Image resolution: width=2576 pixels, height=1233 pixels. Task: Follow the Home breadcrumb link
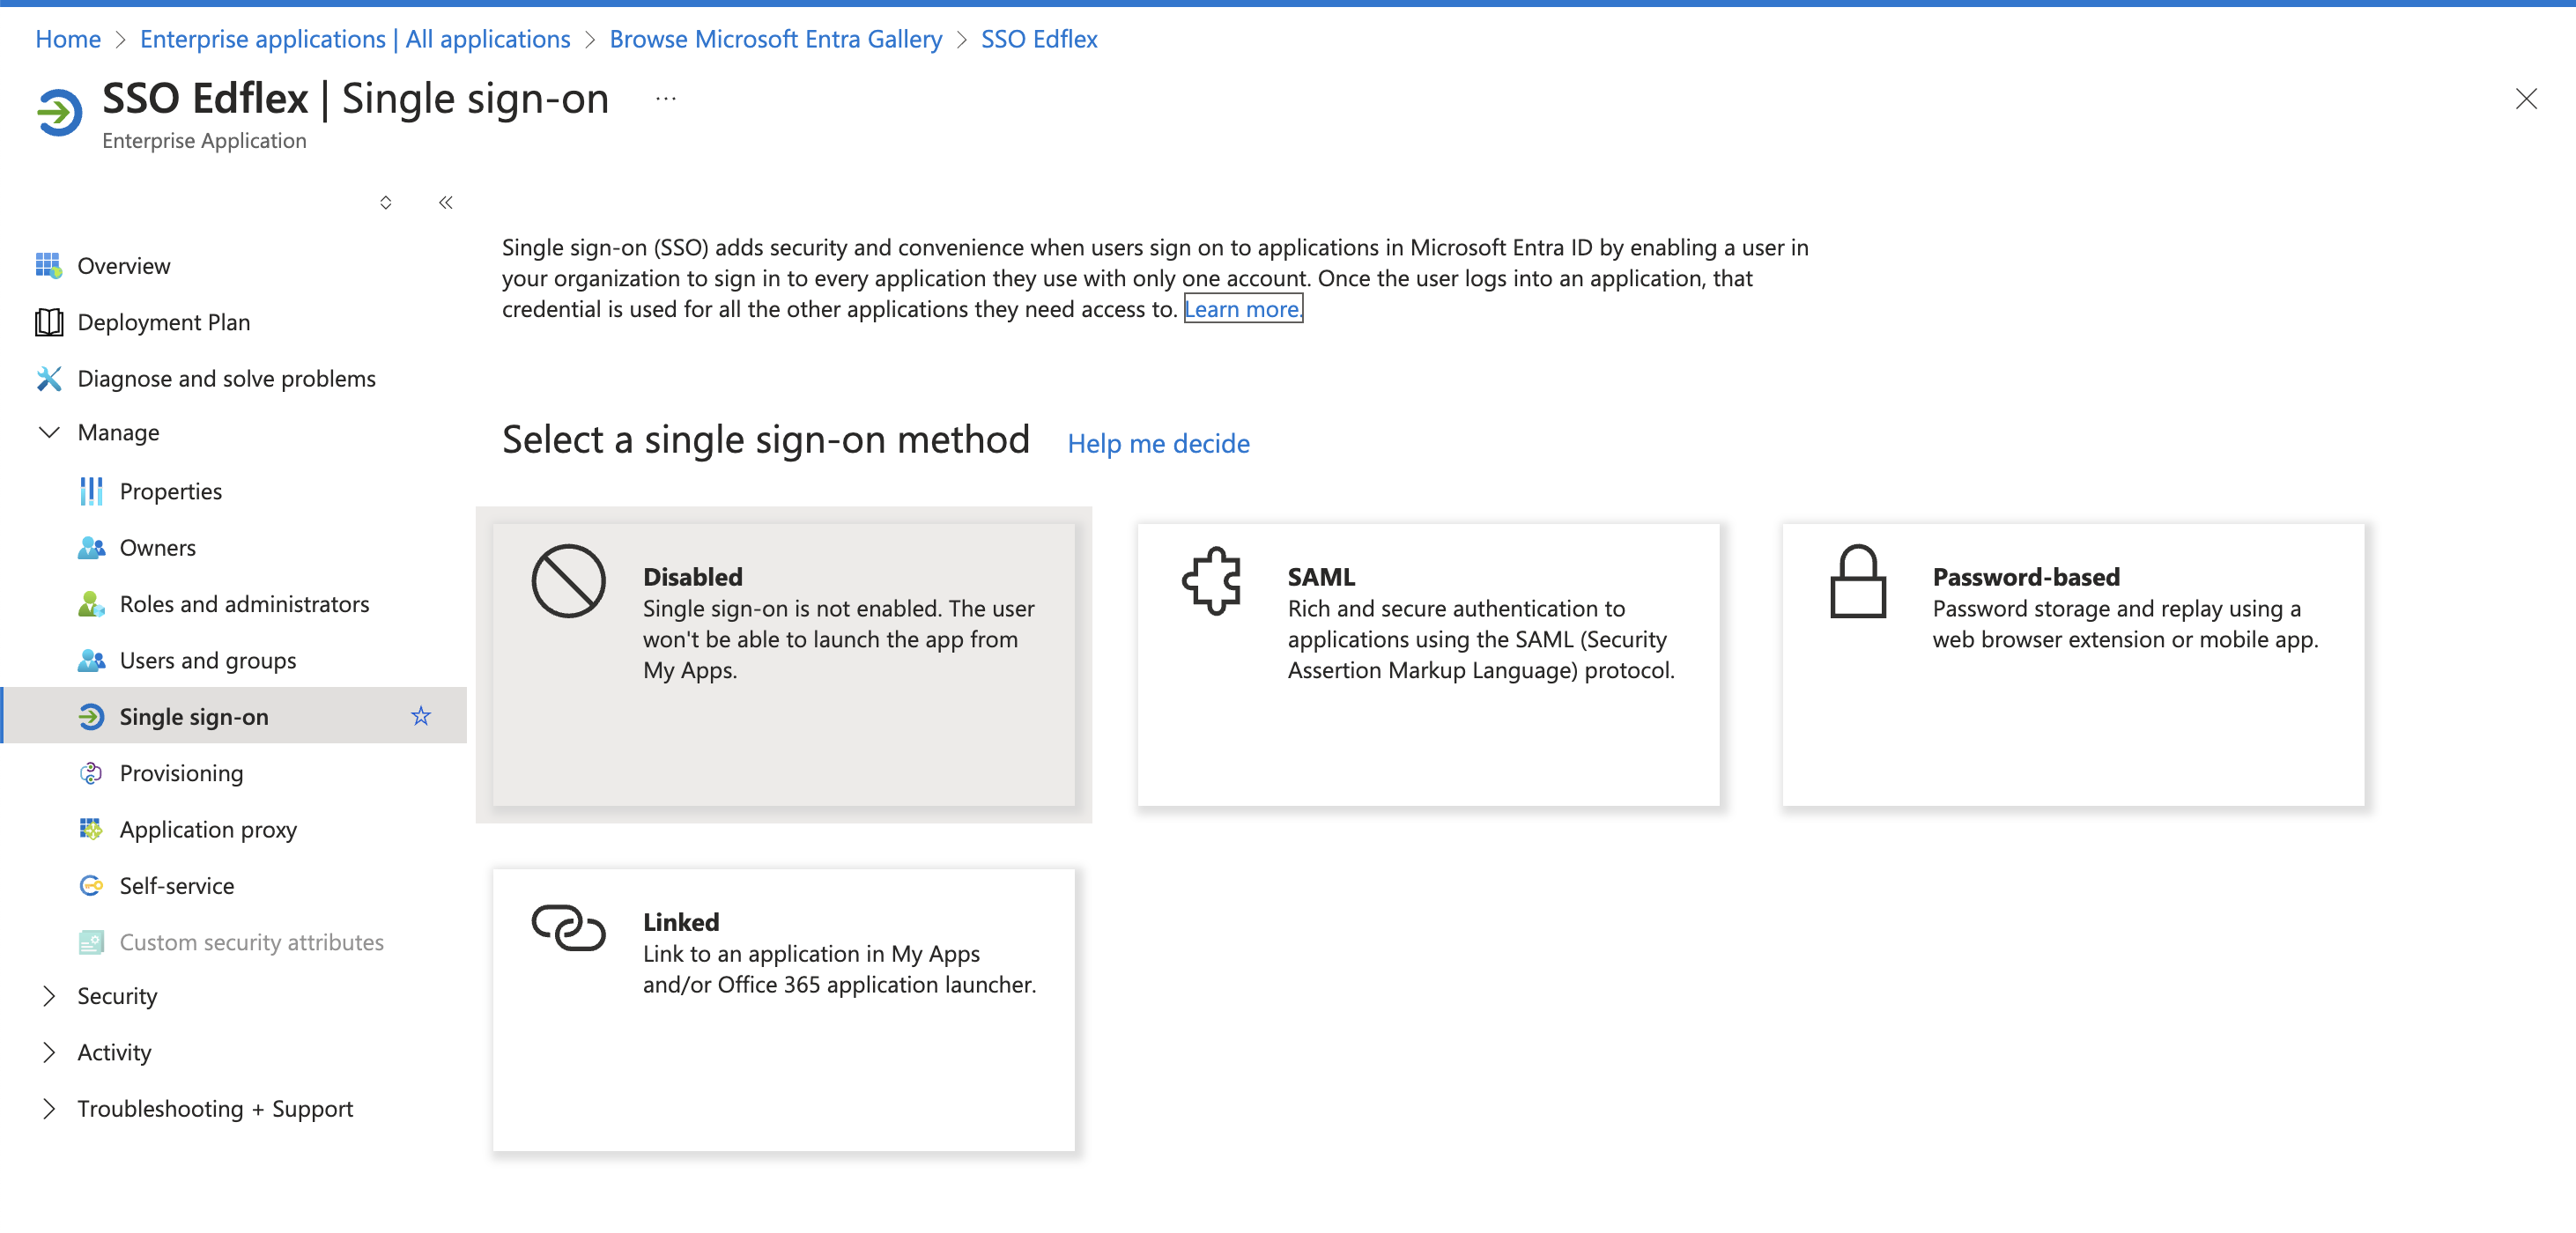point(68,39)
